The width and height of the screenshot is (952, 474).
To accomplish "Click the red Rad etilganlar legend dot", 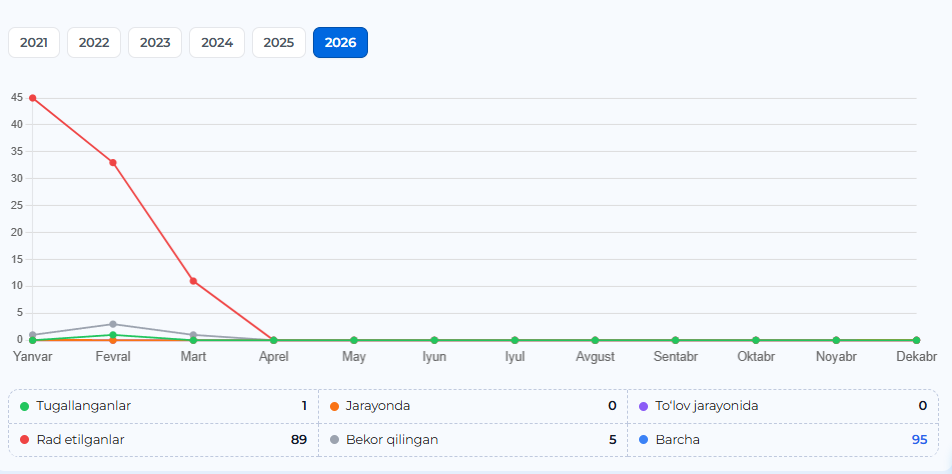I will pos(25,439).
